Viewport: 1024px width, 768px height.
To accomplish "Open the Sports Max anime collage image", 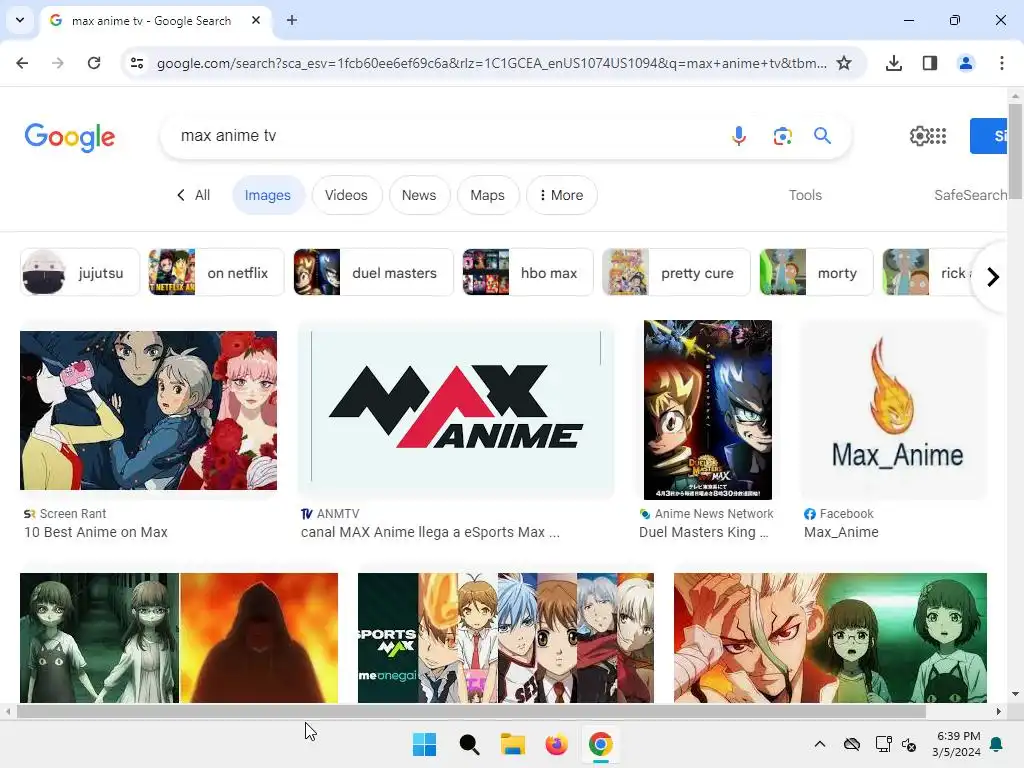I will [505, 638].
